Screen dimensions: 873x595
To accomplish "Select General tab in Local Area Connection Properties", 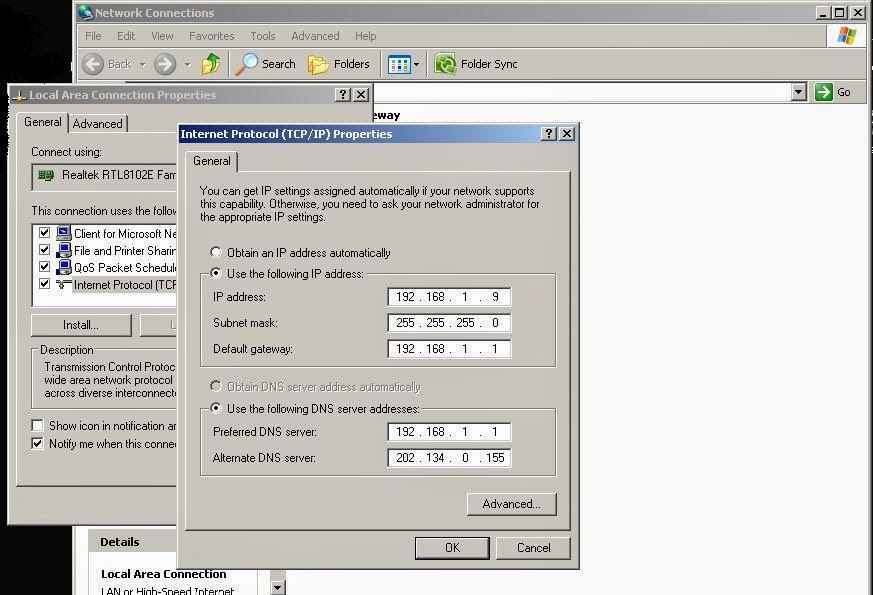I will tap(43, 122).
